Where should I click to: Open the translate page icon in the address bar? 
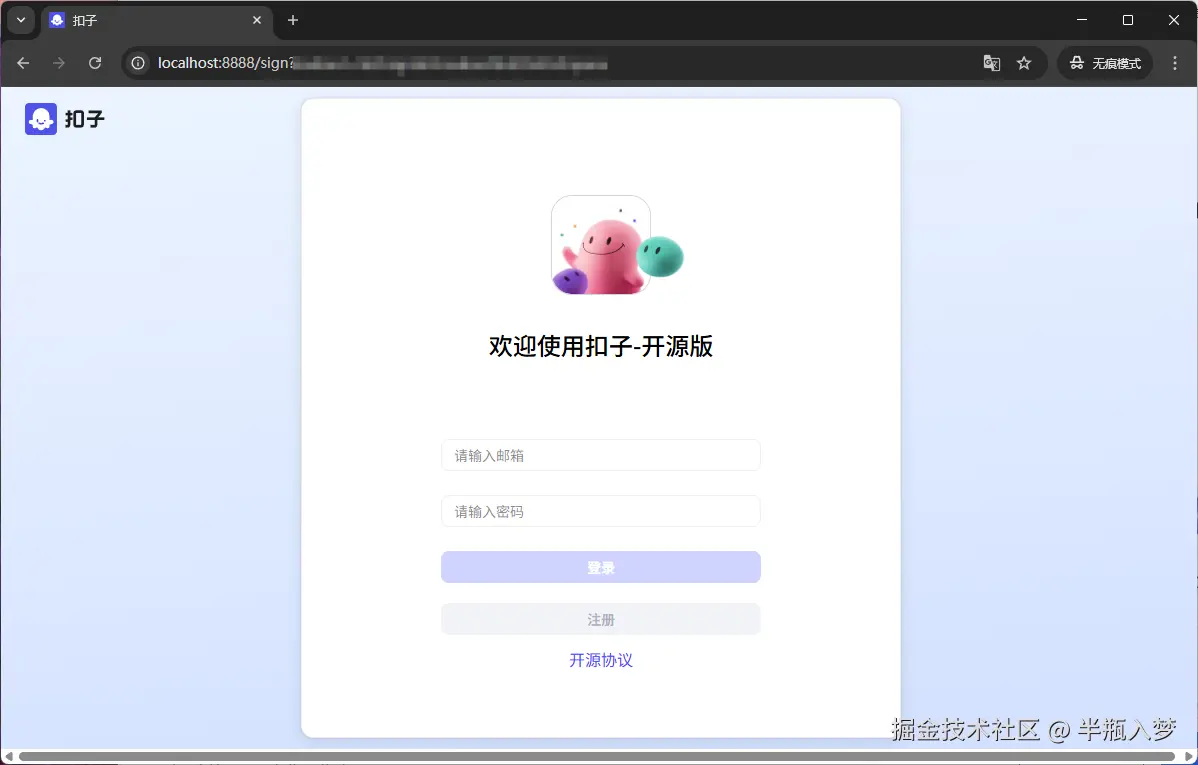click(991, 62)
